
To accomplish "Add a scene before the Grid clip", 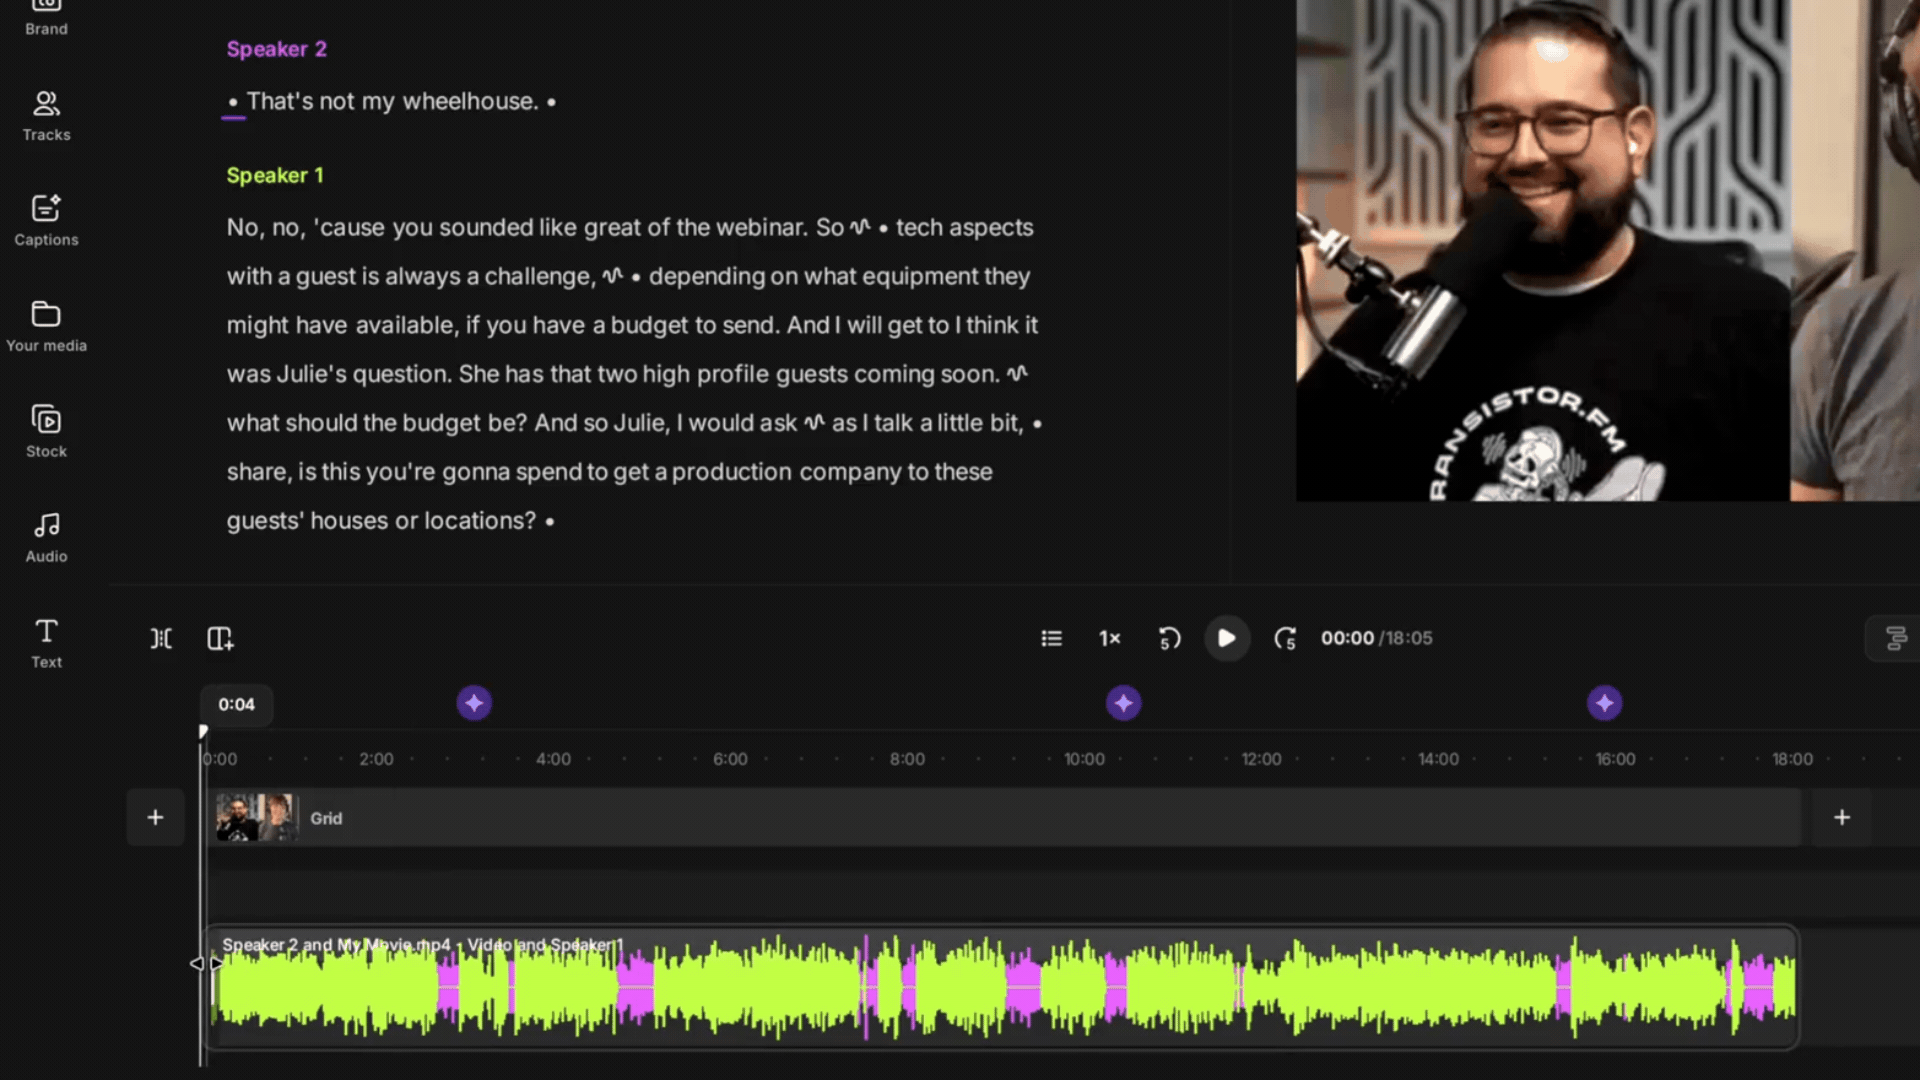I will pyautogui.click(x=155, y=818).
